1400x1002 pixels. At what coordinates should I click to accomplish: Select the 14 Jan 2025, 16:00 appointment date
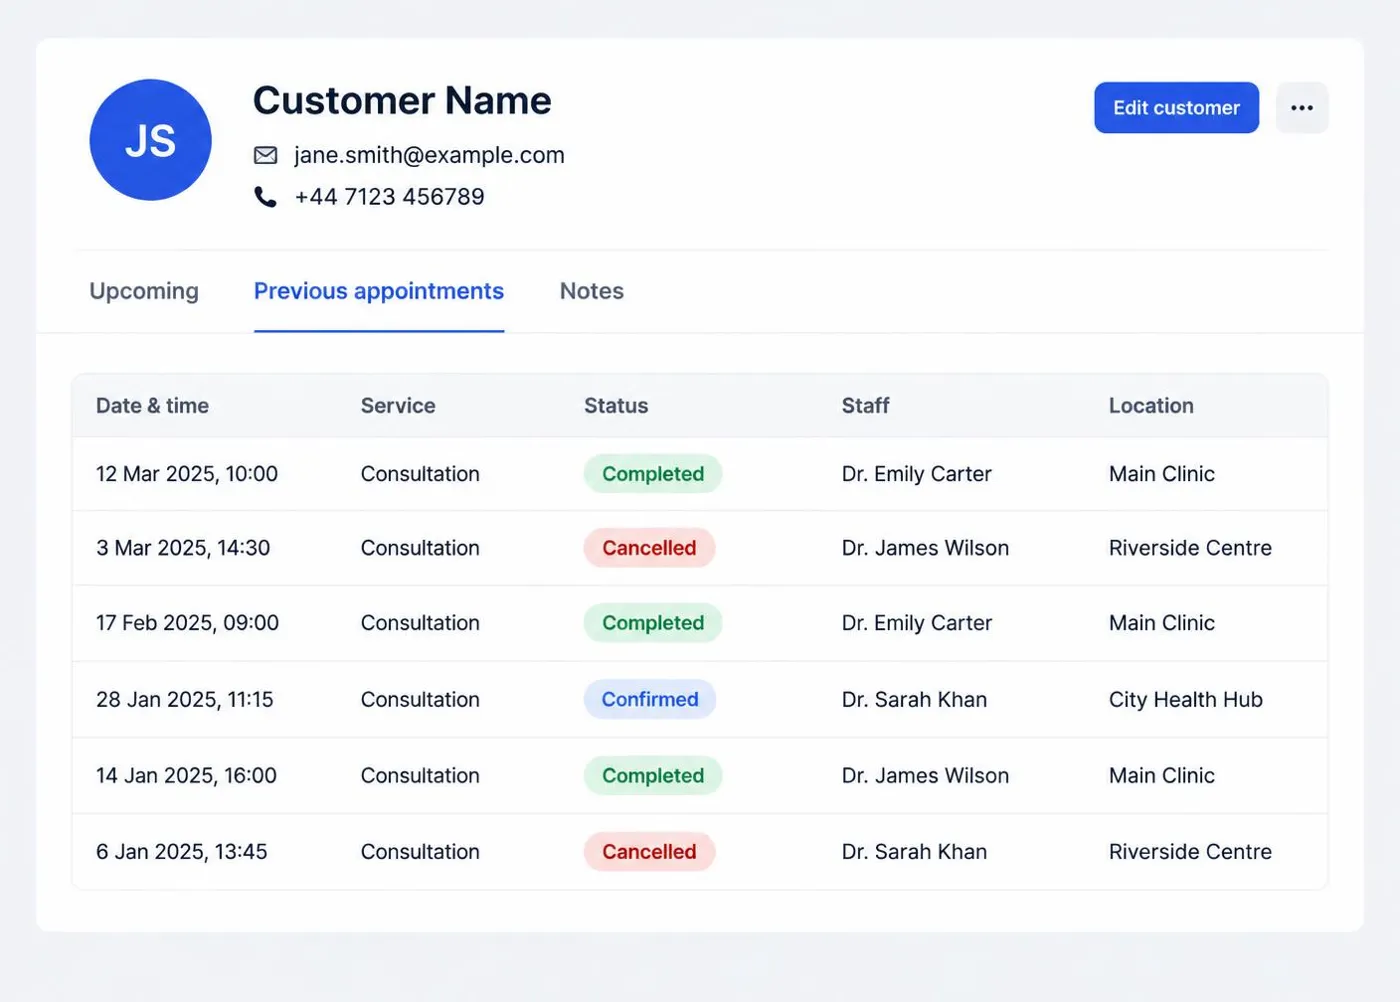[186, 776]
